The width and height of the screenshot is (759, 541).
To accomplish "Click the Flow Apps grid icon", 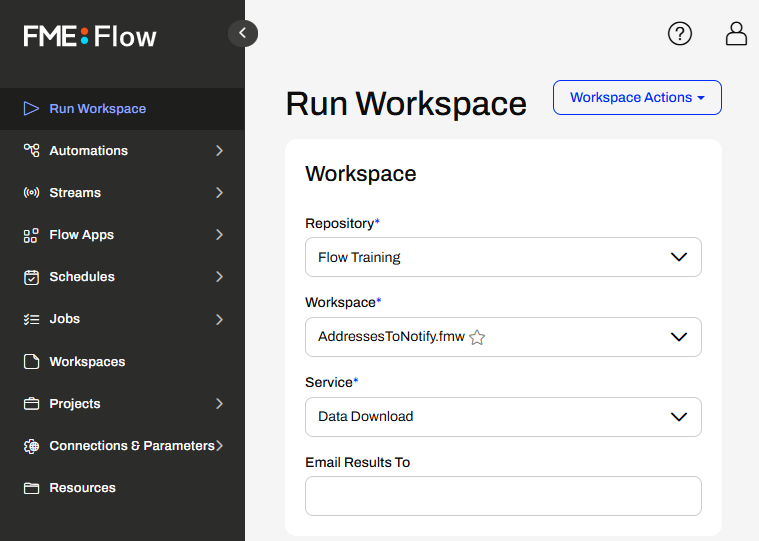I will click(31, 235).
